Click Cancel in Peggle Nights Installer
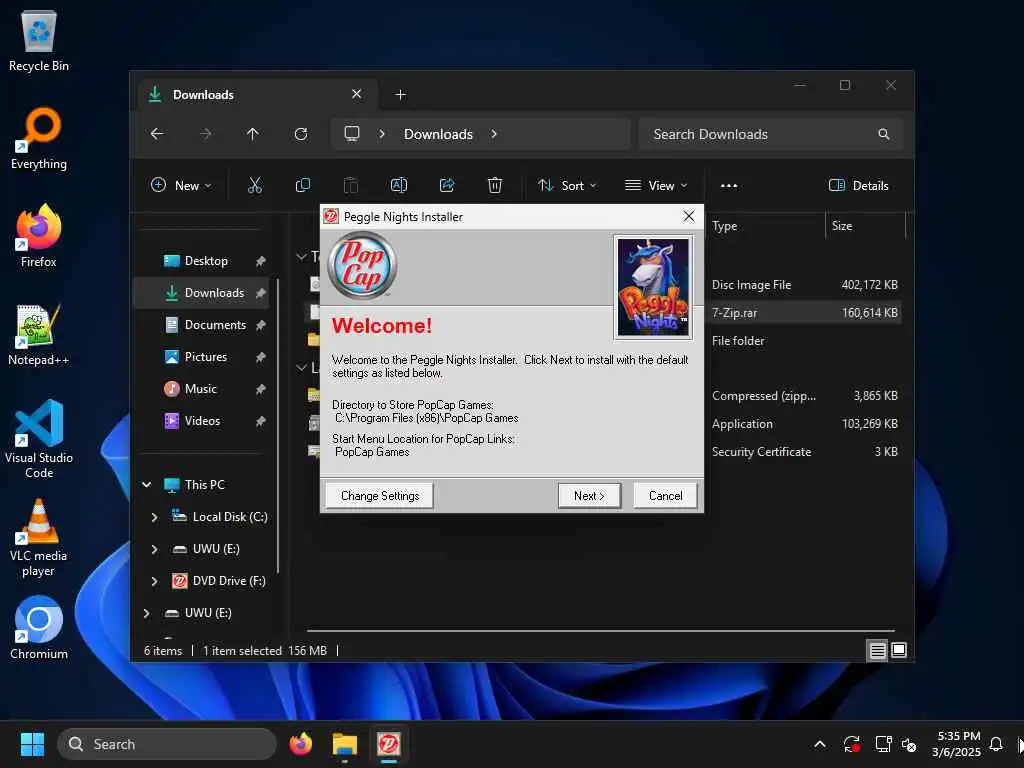The height and width of the screenshot is (768, 1024). tap(665, 496)
